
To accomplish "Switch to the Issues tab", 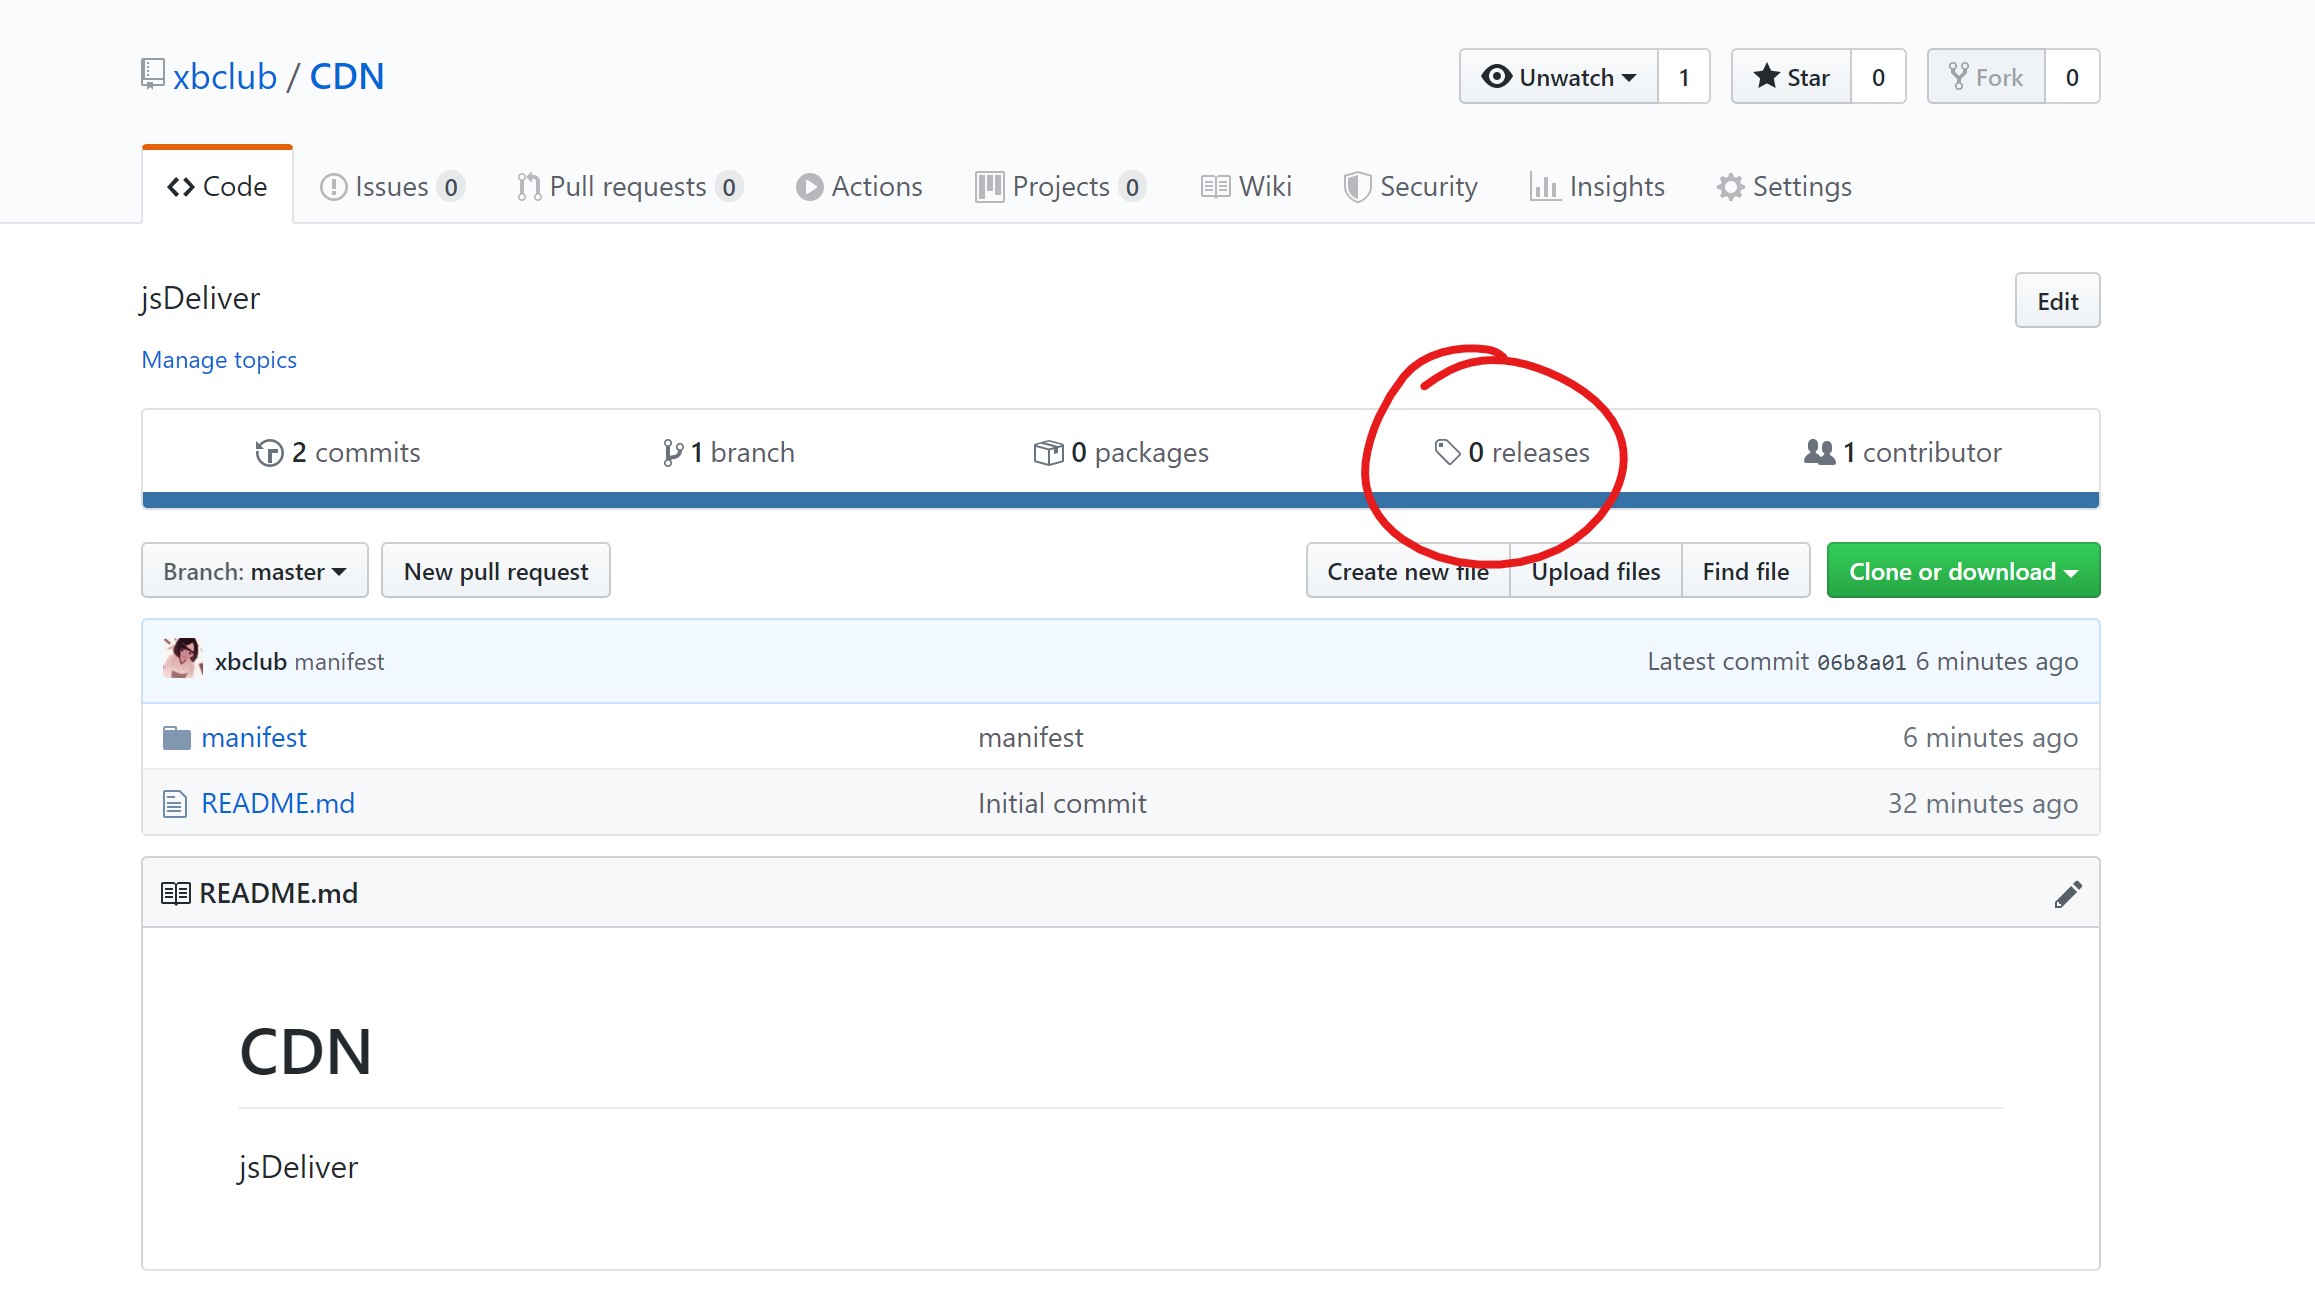I will (391, 187).
